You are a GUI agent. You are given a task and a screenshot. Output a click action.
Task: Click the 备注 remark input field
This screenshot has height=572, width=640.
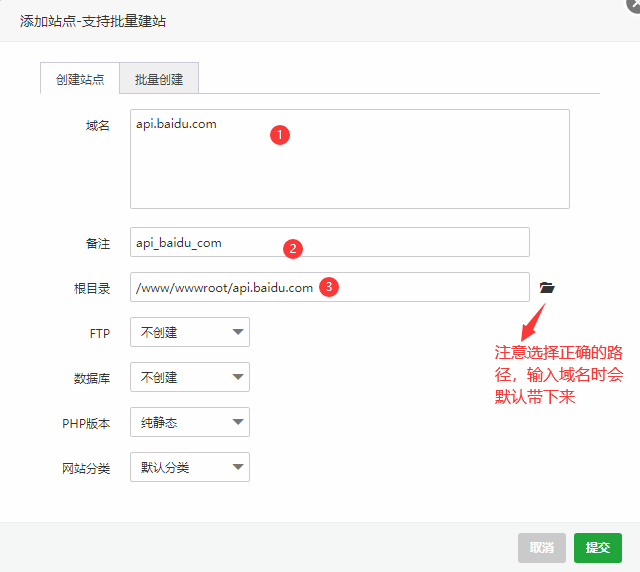coord(330,242)
